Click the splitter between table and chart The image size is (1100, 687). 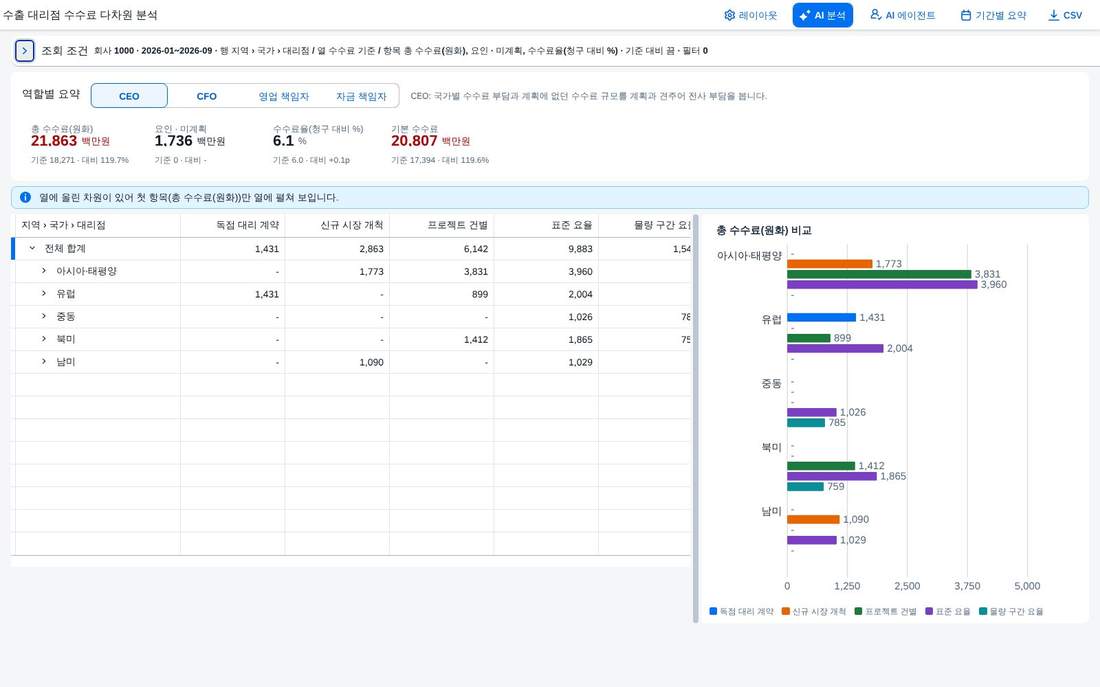[x=696, y=418]
